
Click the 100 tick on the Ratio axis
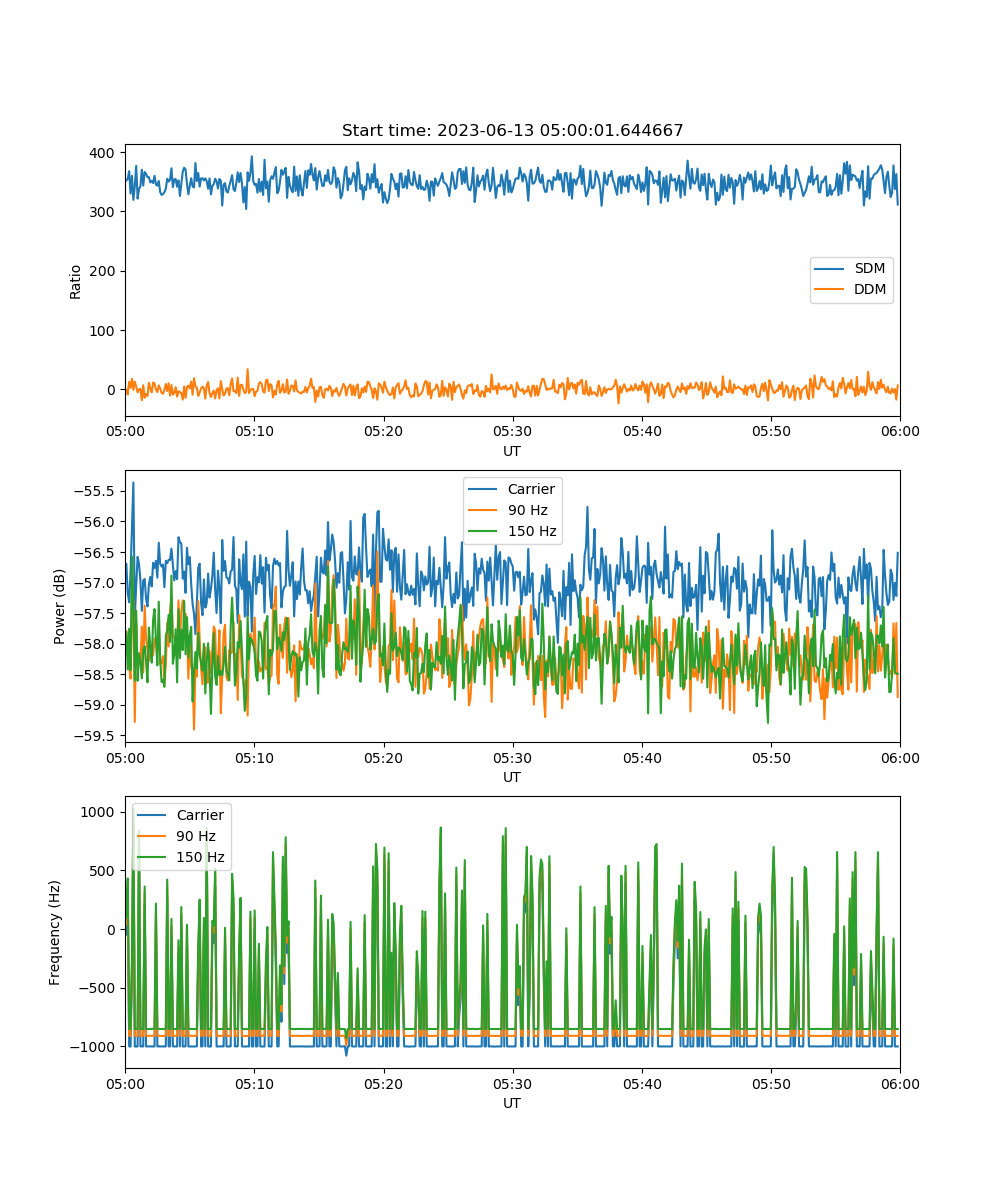pyautogui.click(x=104, y=330)
